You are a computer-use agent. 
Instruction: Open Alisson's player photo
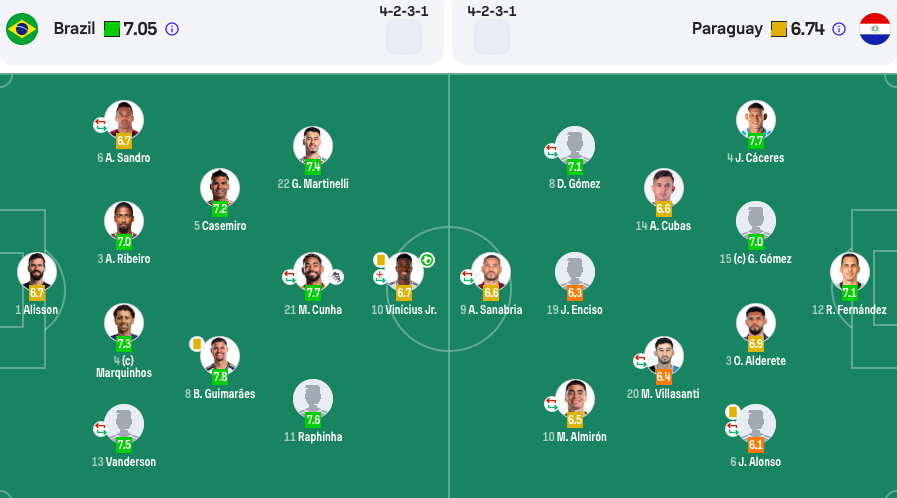click(x=37, y=271)
